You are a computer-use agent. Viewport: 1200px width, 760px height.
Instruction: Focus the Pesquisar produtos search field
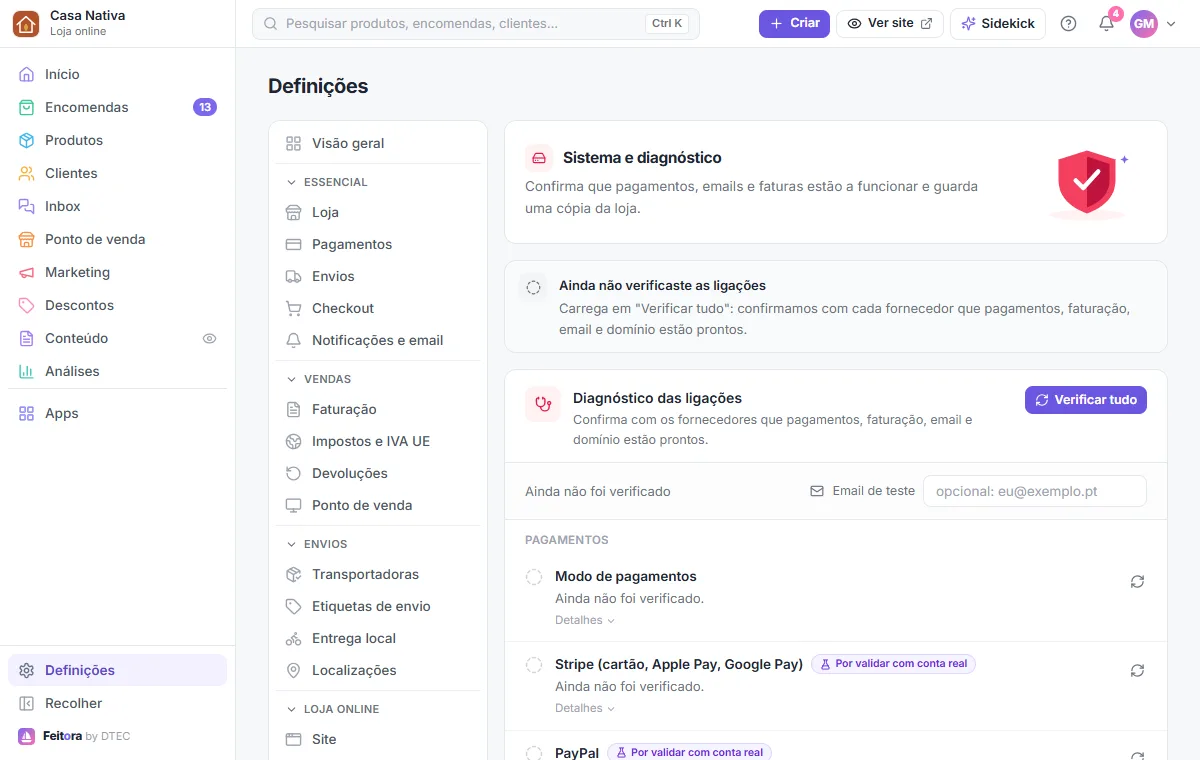click(476, 23)
